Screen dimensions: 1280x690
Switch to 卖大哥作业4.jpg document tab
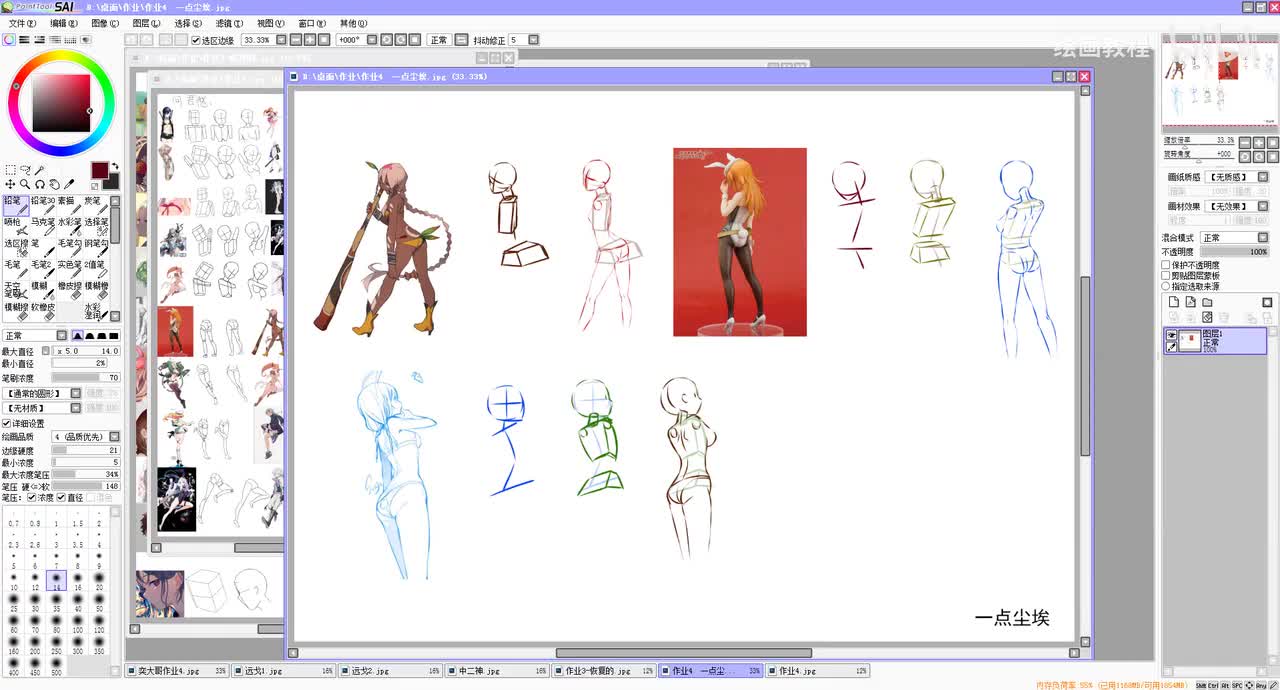click(177, 671)
